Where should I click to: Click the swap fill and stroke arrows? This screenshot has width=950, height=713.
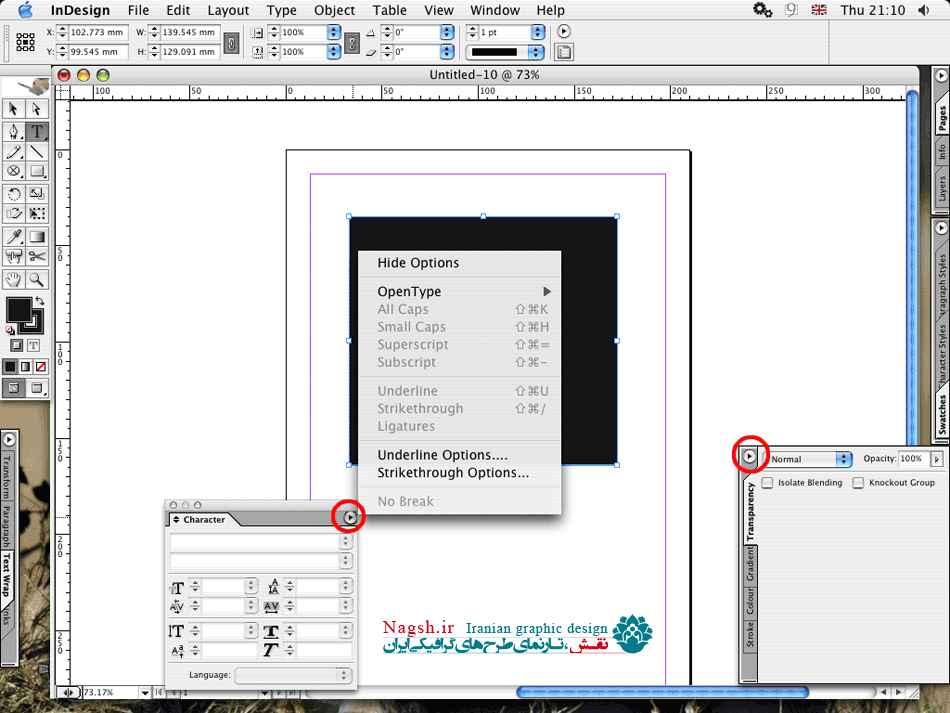coord(40,301)
